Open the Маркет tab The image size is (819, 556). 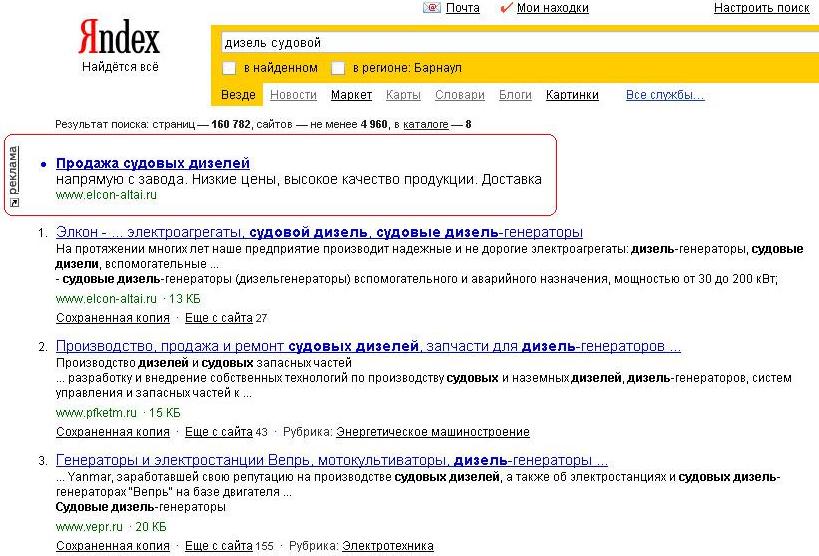(x=352, y=95)
